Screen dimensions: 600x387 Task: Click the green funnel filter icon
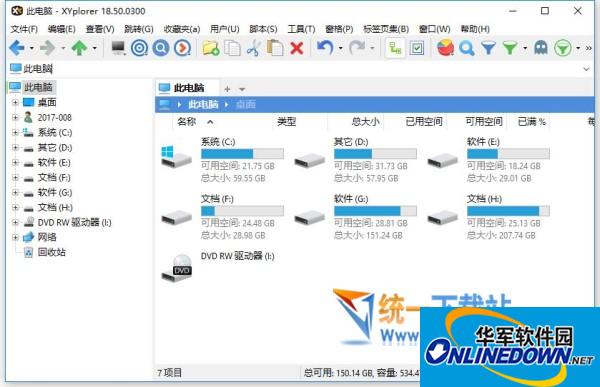(510, 48)
